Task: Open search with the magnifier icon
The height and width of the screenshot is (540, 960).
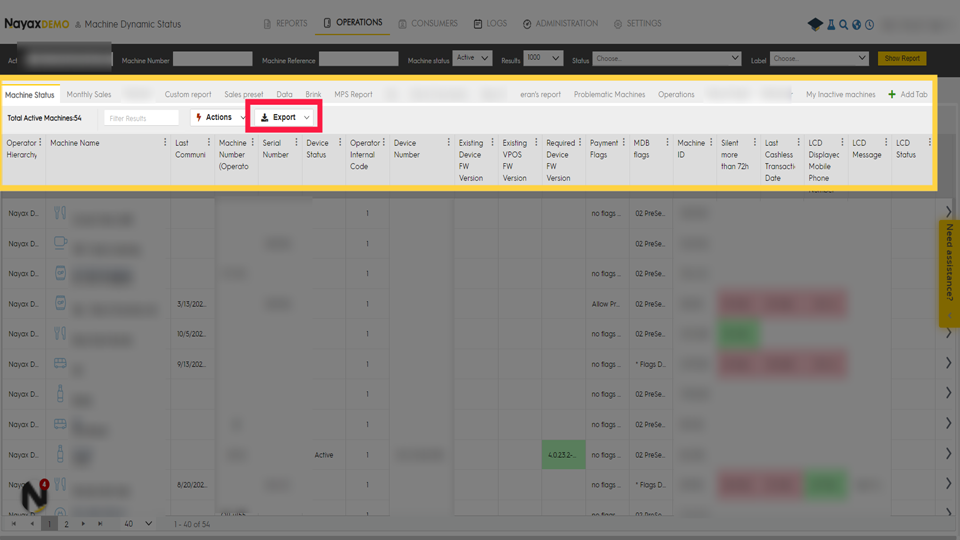Action: (x=843, y=24)
